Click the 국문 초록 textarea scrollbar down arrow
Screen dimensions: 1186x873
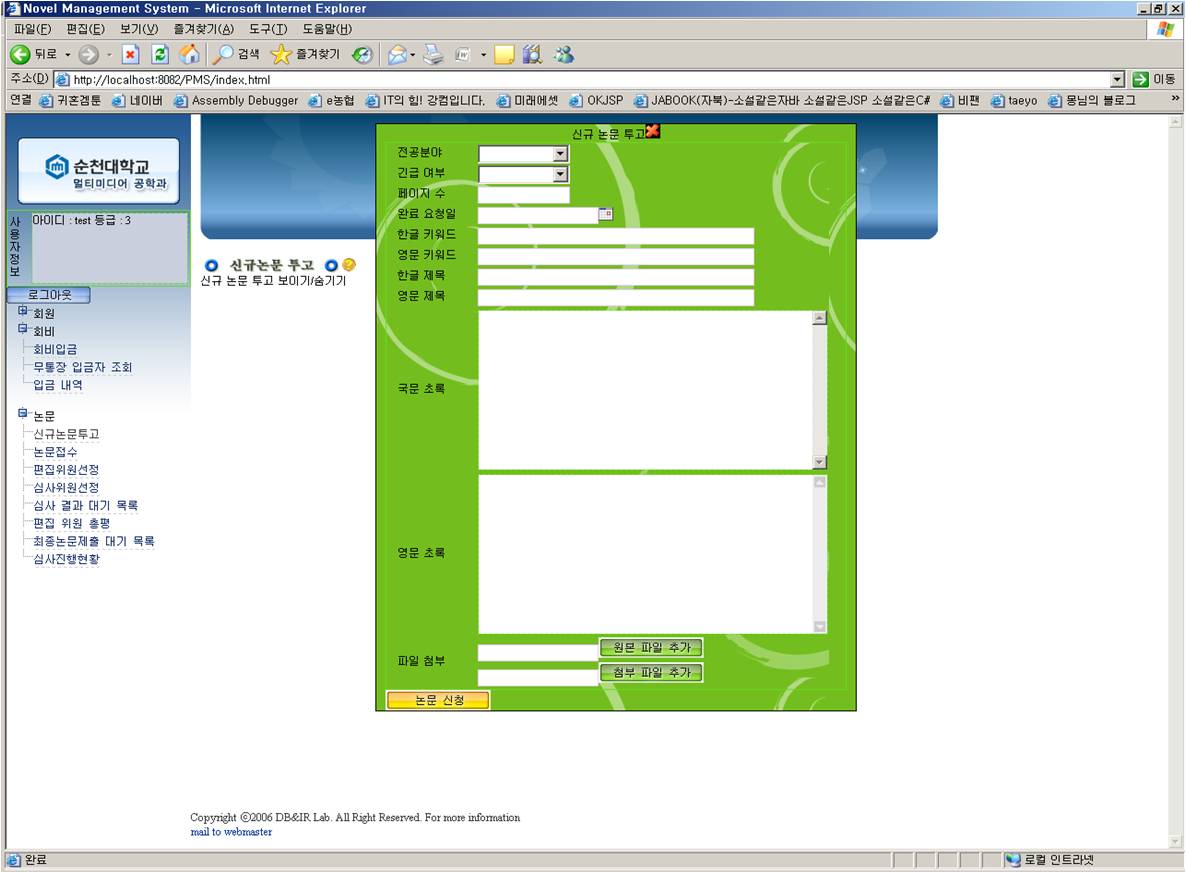click(x=818, y=462)
